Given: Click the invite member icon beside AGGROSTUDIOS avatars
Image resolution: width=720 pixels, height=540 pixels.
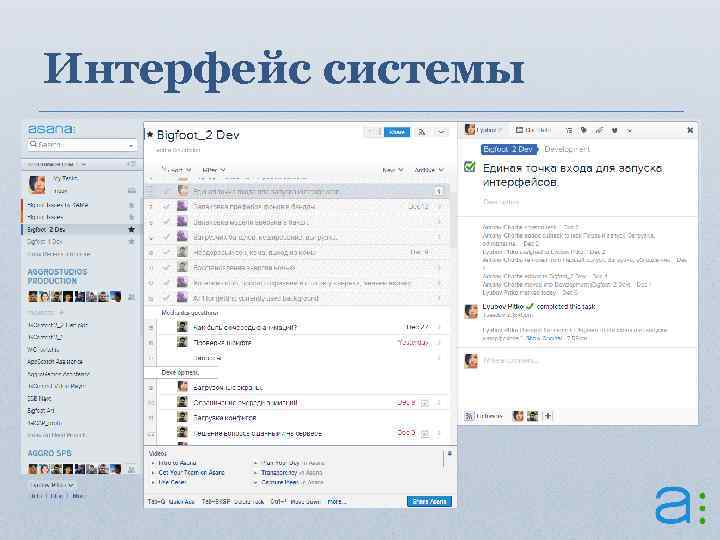Looking at the screenshot, I should pyautogui.click(x=131, y=298).
